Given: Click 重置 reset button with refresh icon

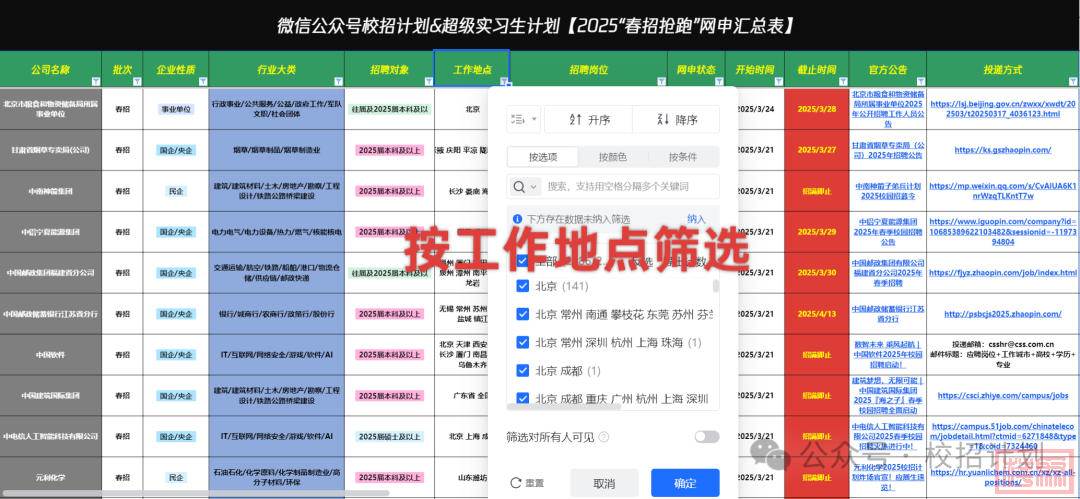Looking at the screenshot, I should click(x=527, y=483).
